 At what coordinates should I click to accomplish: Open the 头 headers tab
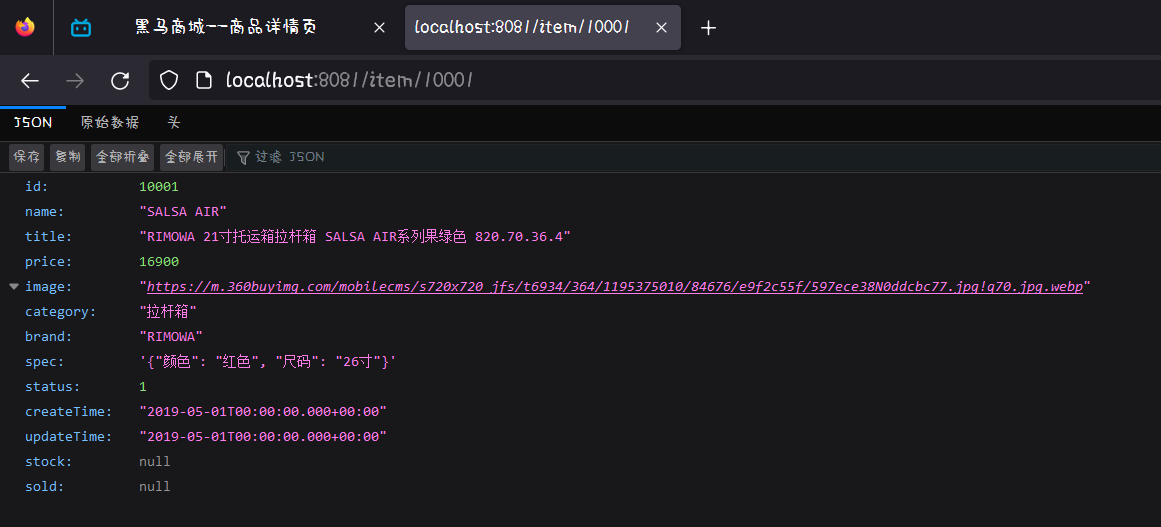(x=174, y=123)
